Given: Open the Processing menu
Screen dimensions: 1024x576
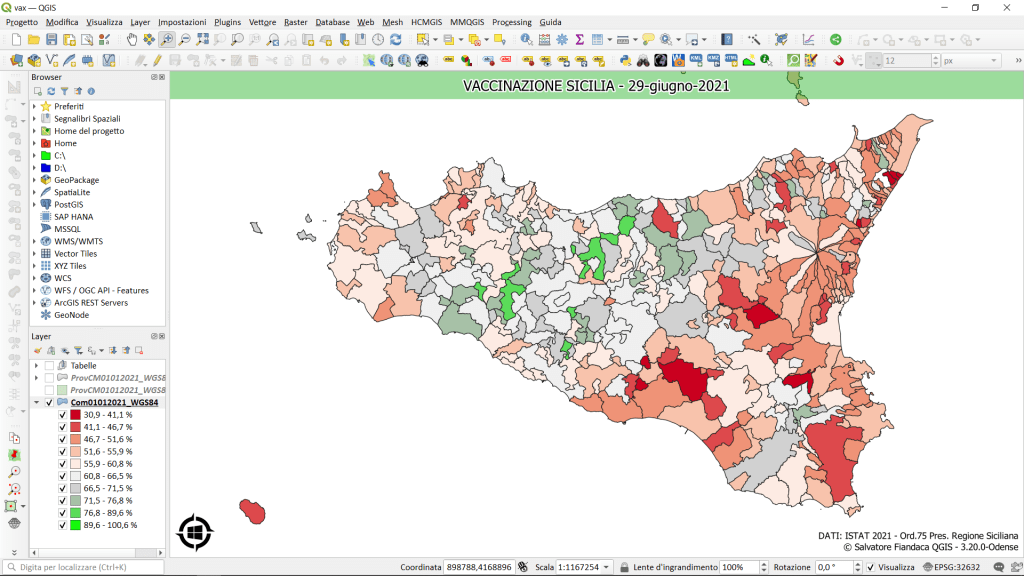Looking at the screenshot, I should [x=511, y=22].
